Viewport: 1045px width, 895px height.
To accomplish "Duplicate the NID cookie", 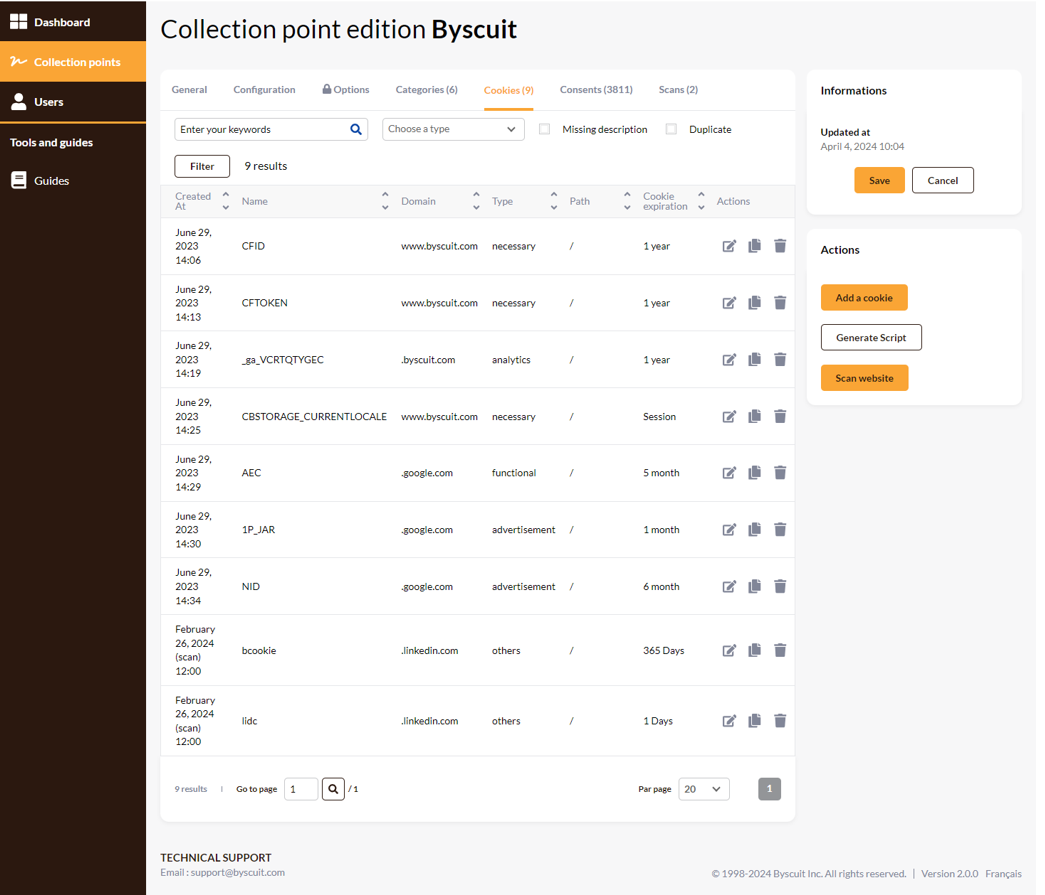I will point(754,586).
